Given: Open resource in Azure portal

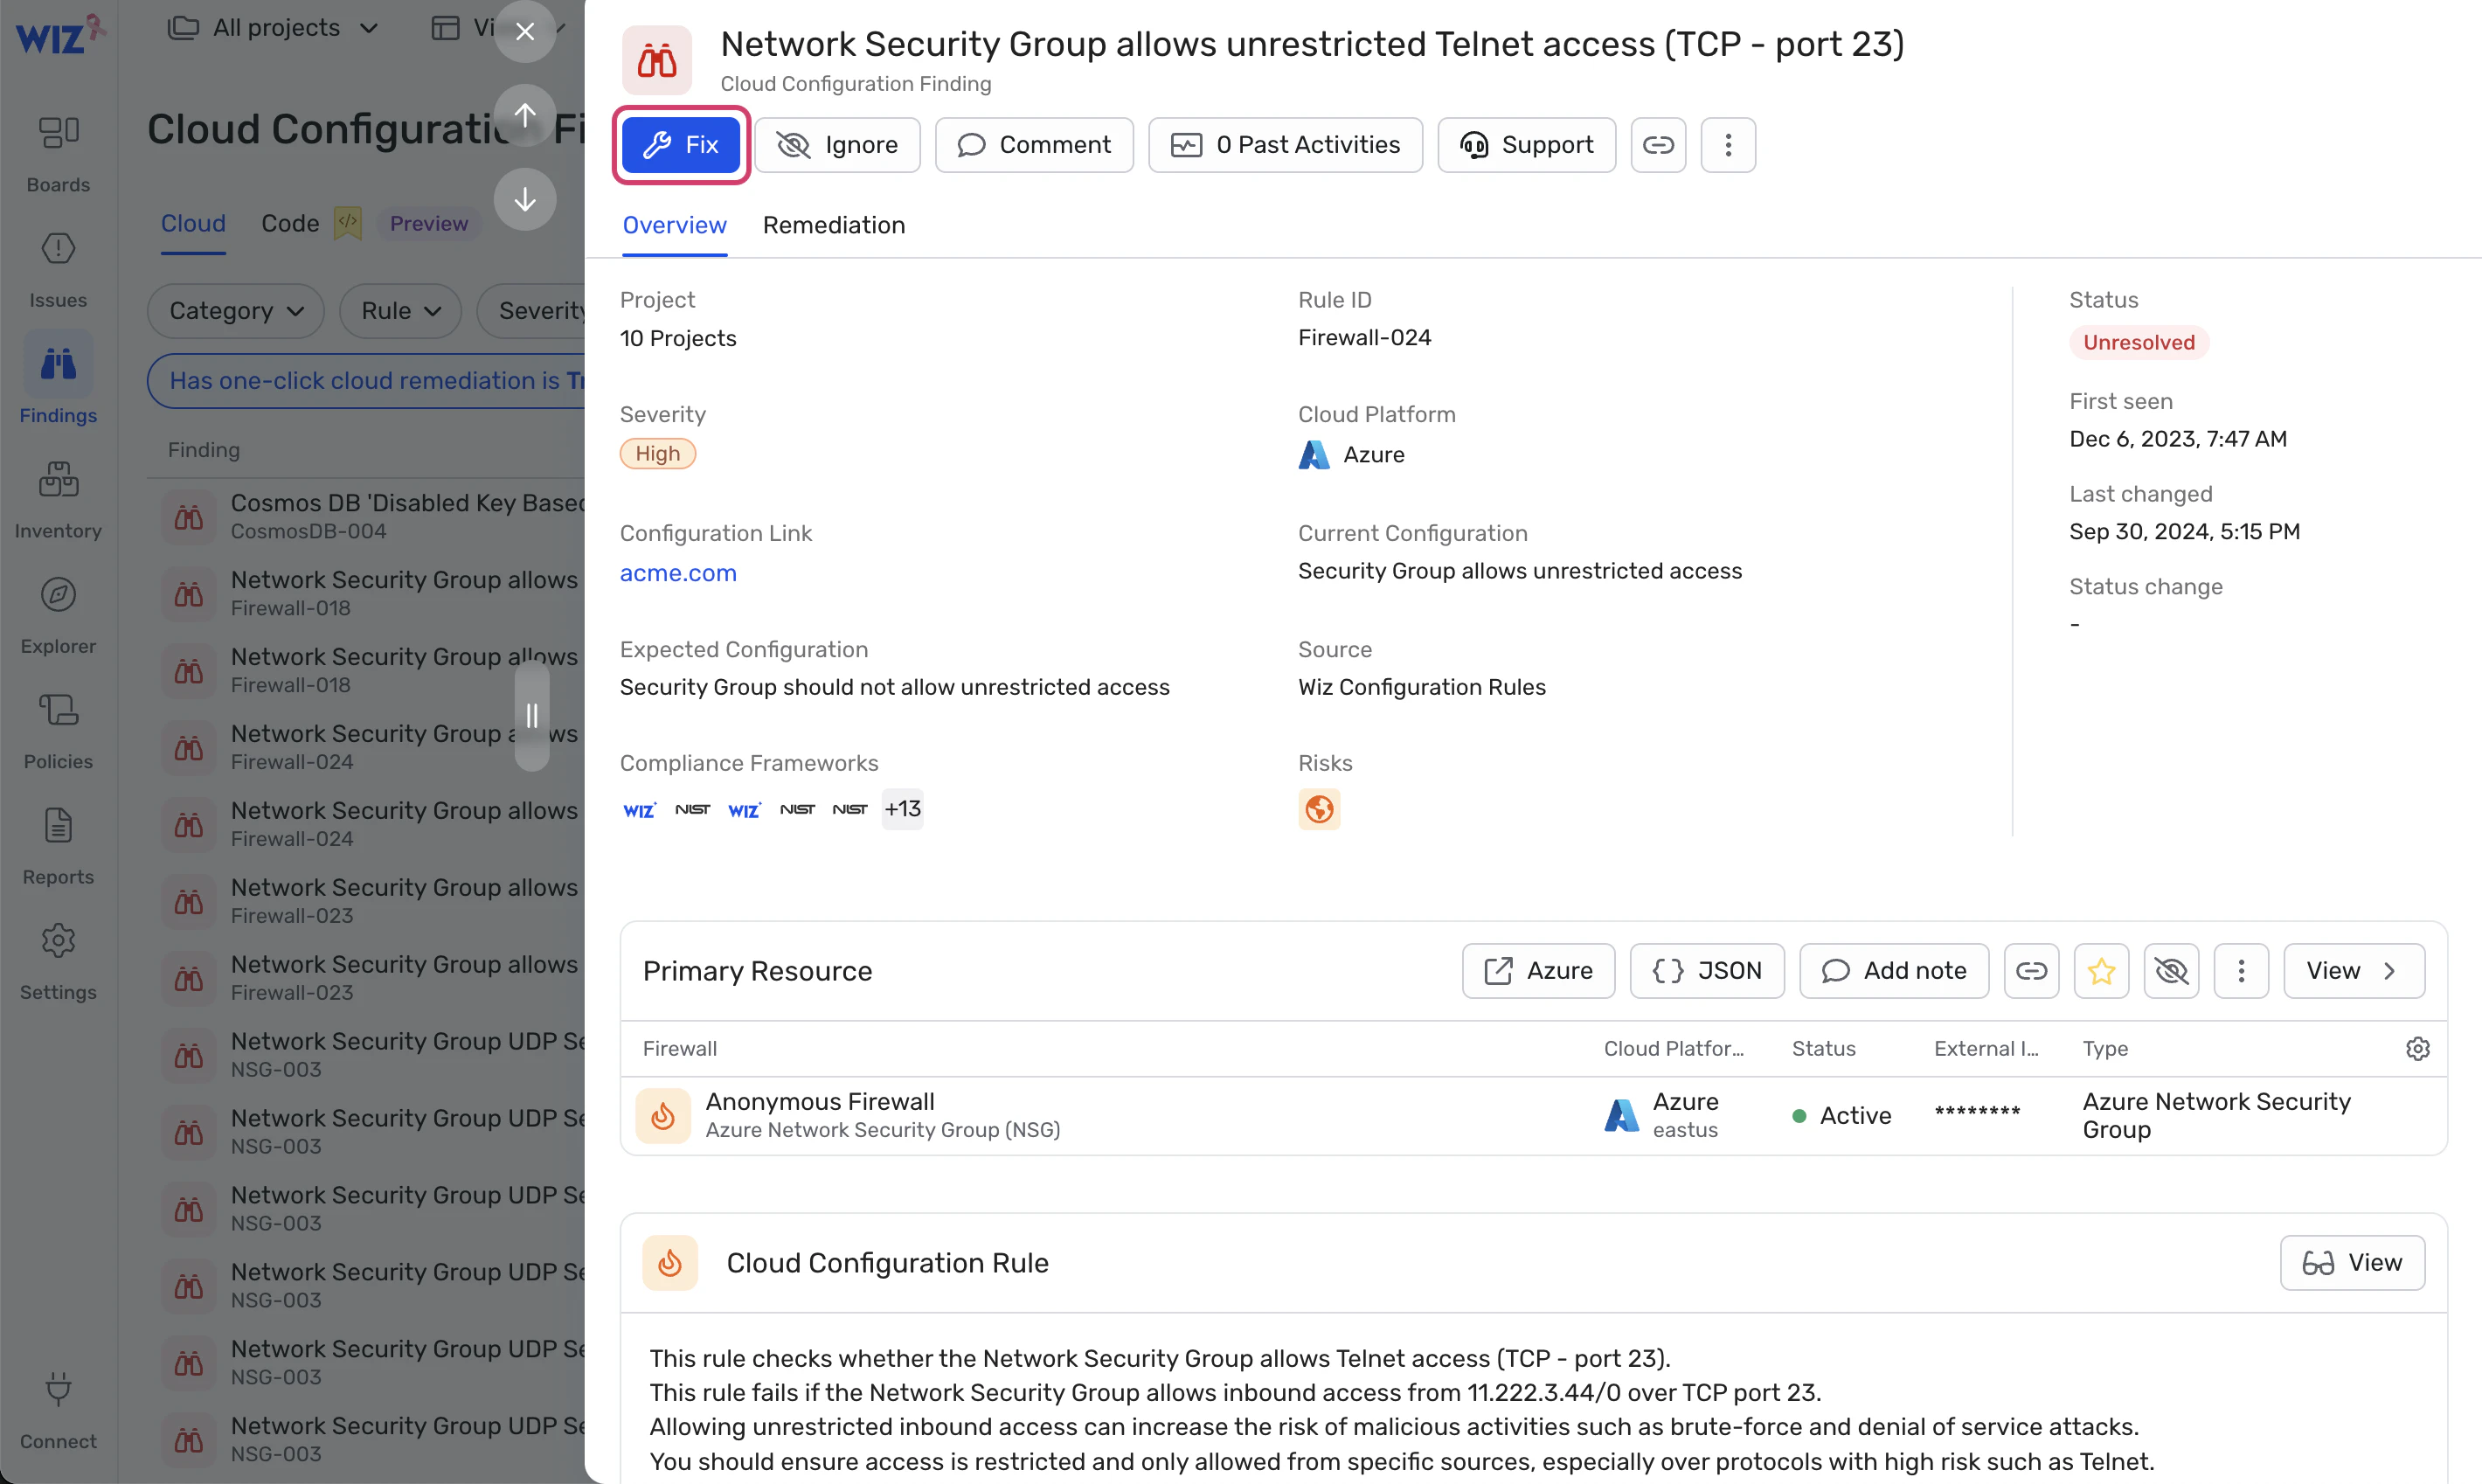Looking at the screenshot, I should coord(1538,971).
